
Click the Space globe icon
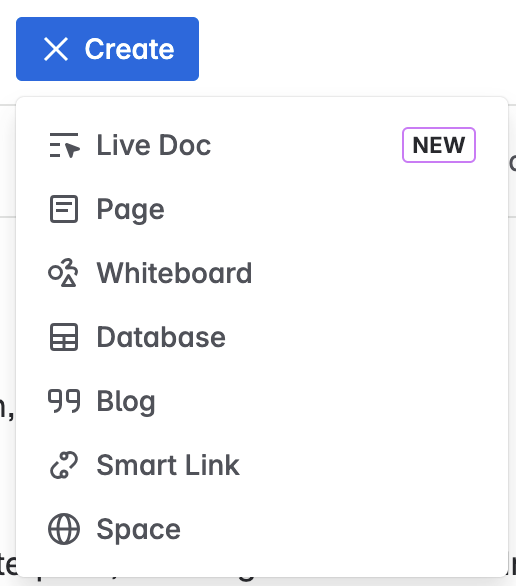[64, 529]
